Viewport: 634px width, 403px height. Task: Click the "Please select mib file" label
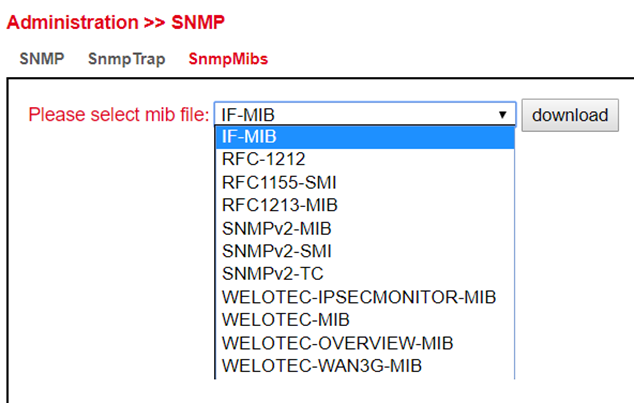coord(118,114)
